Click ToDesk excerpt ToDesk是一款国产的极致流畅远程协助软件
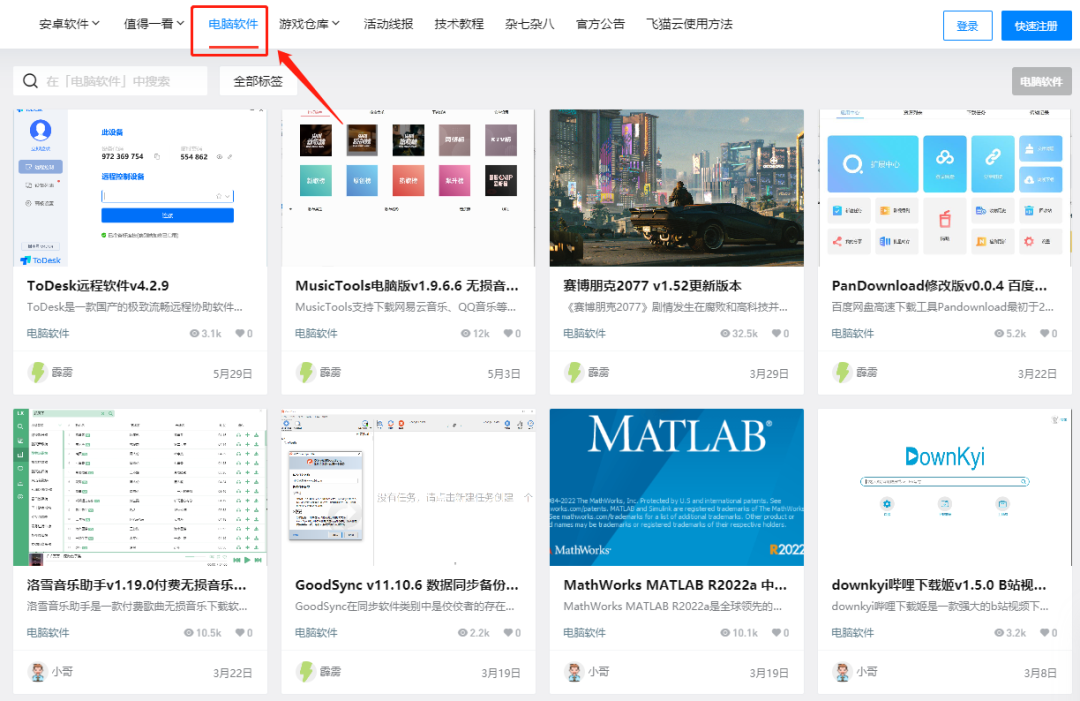The height and width of the screenshot is (701, 1080). [x=135, y=307]
